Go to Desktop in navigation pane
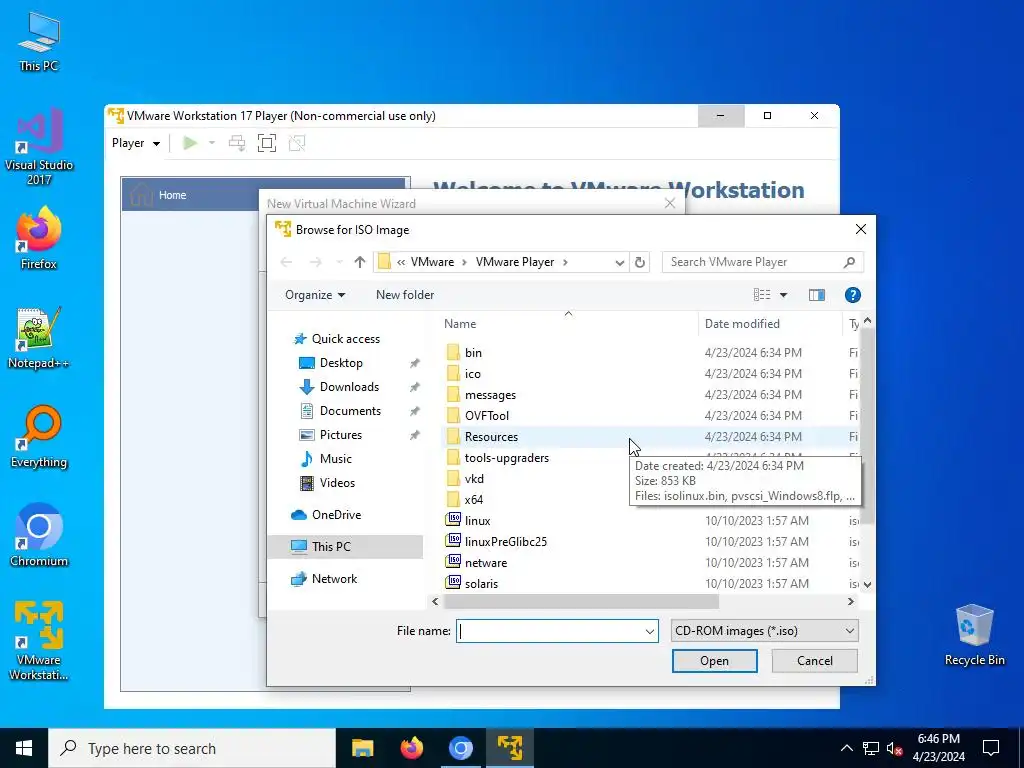This screenshot has width=1024, height=768. 341,363
